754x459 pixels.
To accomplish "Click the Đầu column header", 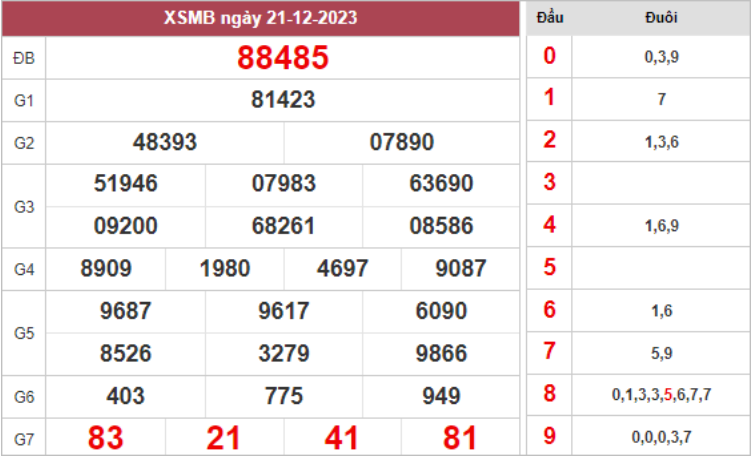I will point(550,17).
